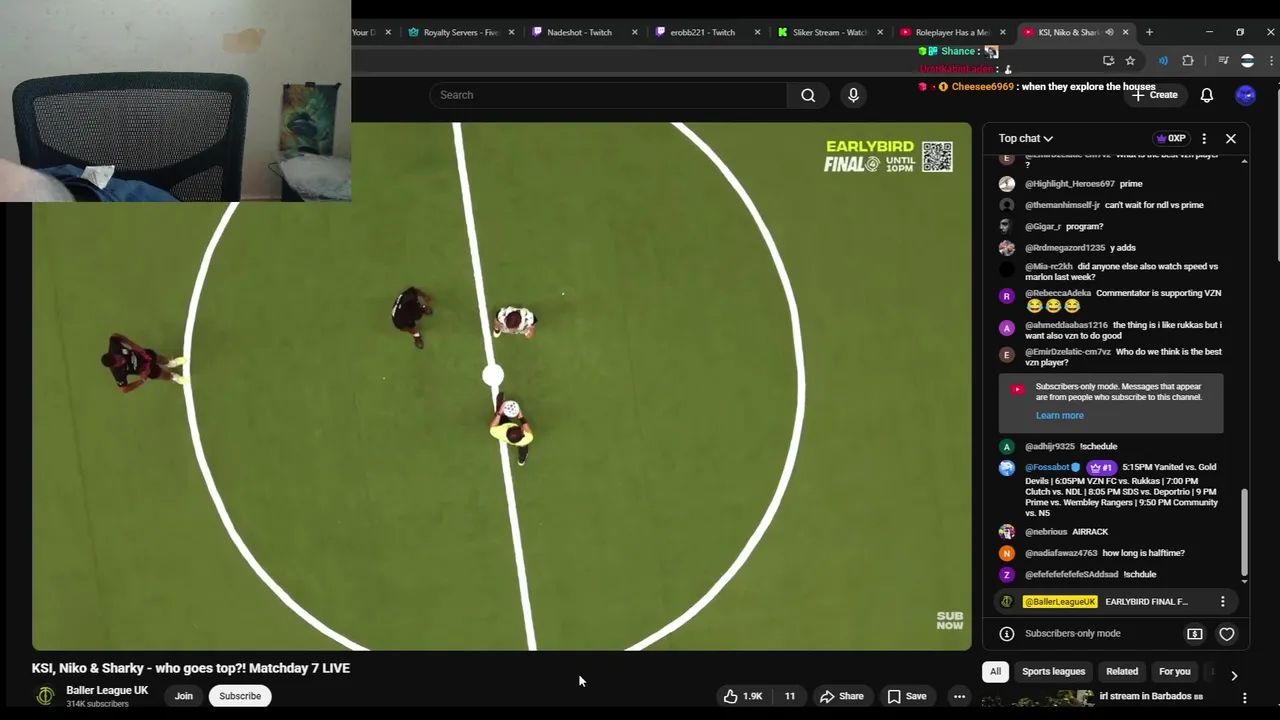
Task: Bookmark this page with star icon
Action: (1130, 61)
